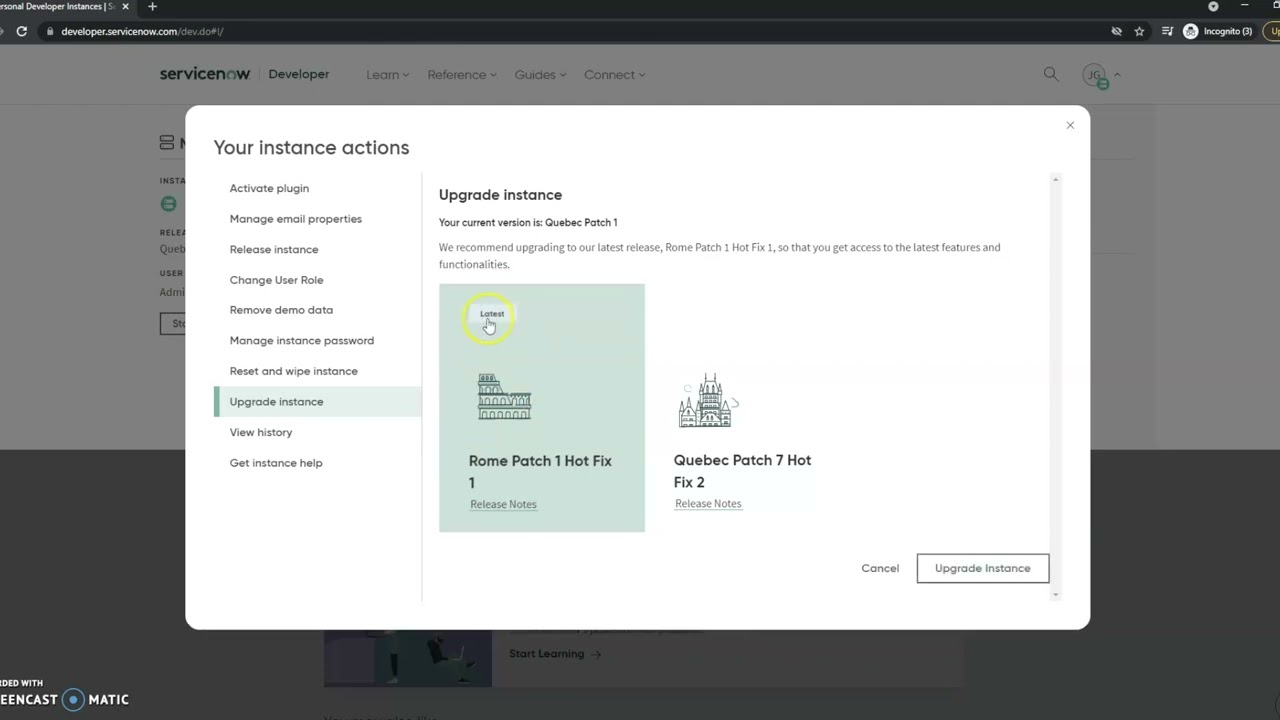Click Start Learning link
This screenshot has height=720, width=1280.
555,654
